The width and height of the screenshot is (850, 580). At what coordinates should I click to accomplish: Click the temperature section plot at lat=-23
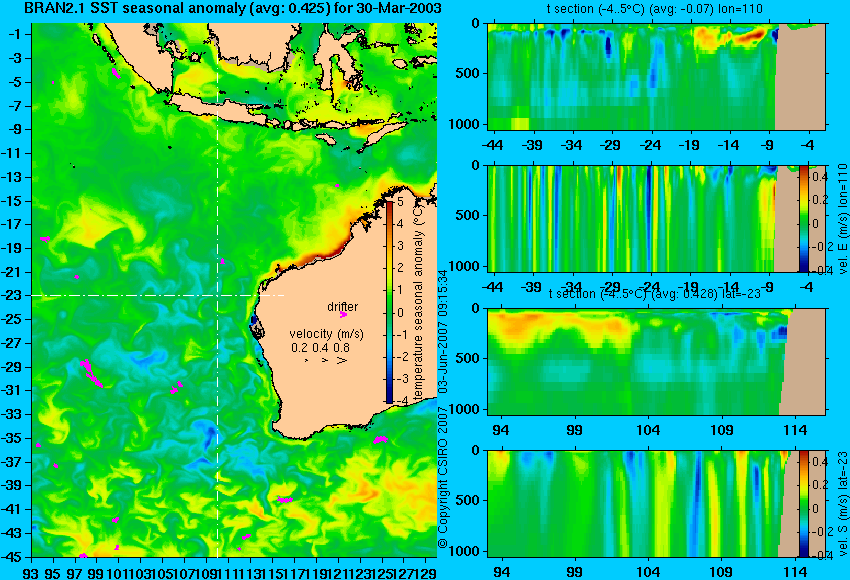(x=656, y=362)
